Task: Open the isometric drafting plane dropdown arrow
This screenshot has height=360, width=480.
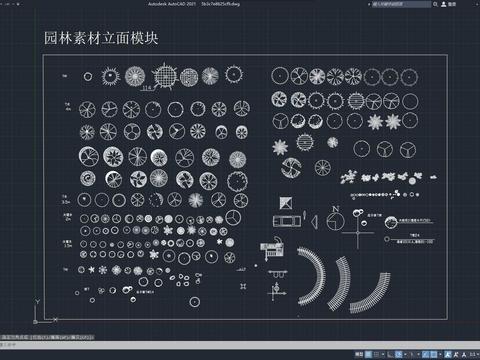Action: tap(418, 354)
